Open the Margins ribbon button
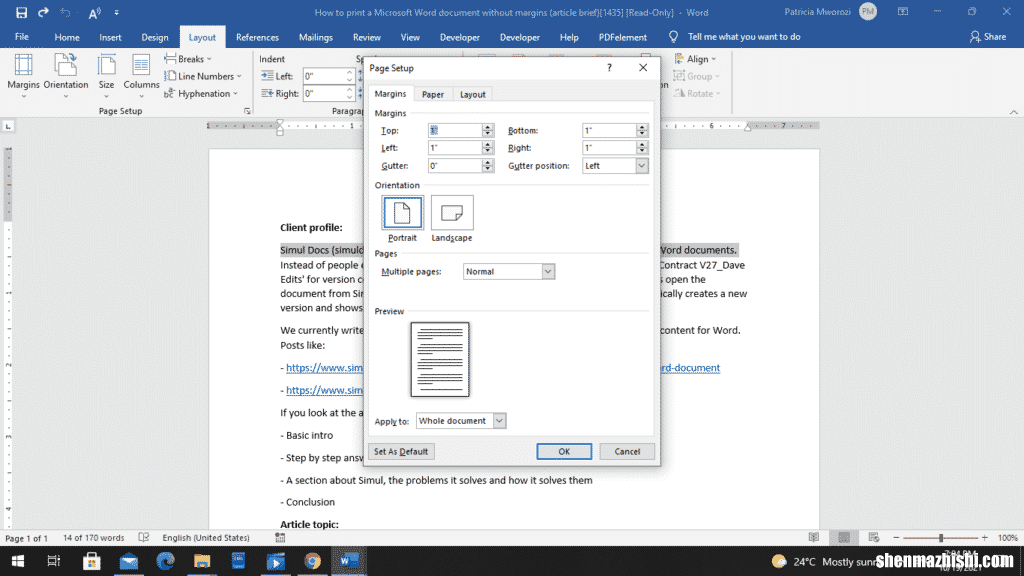The height and width of the screenshot is (576, 1024). coord(24,76)
